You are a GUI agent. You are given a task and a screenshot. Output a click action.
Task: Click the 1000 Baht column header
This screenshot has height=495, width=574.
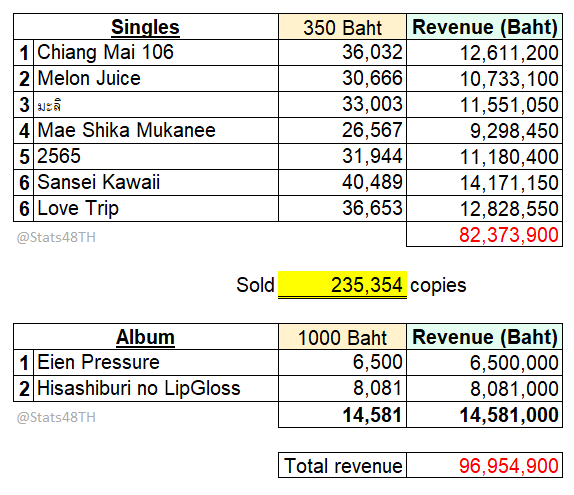pos(342,336)
